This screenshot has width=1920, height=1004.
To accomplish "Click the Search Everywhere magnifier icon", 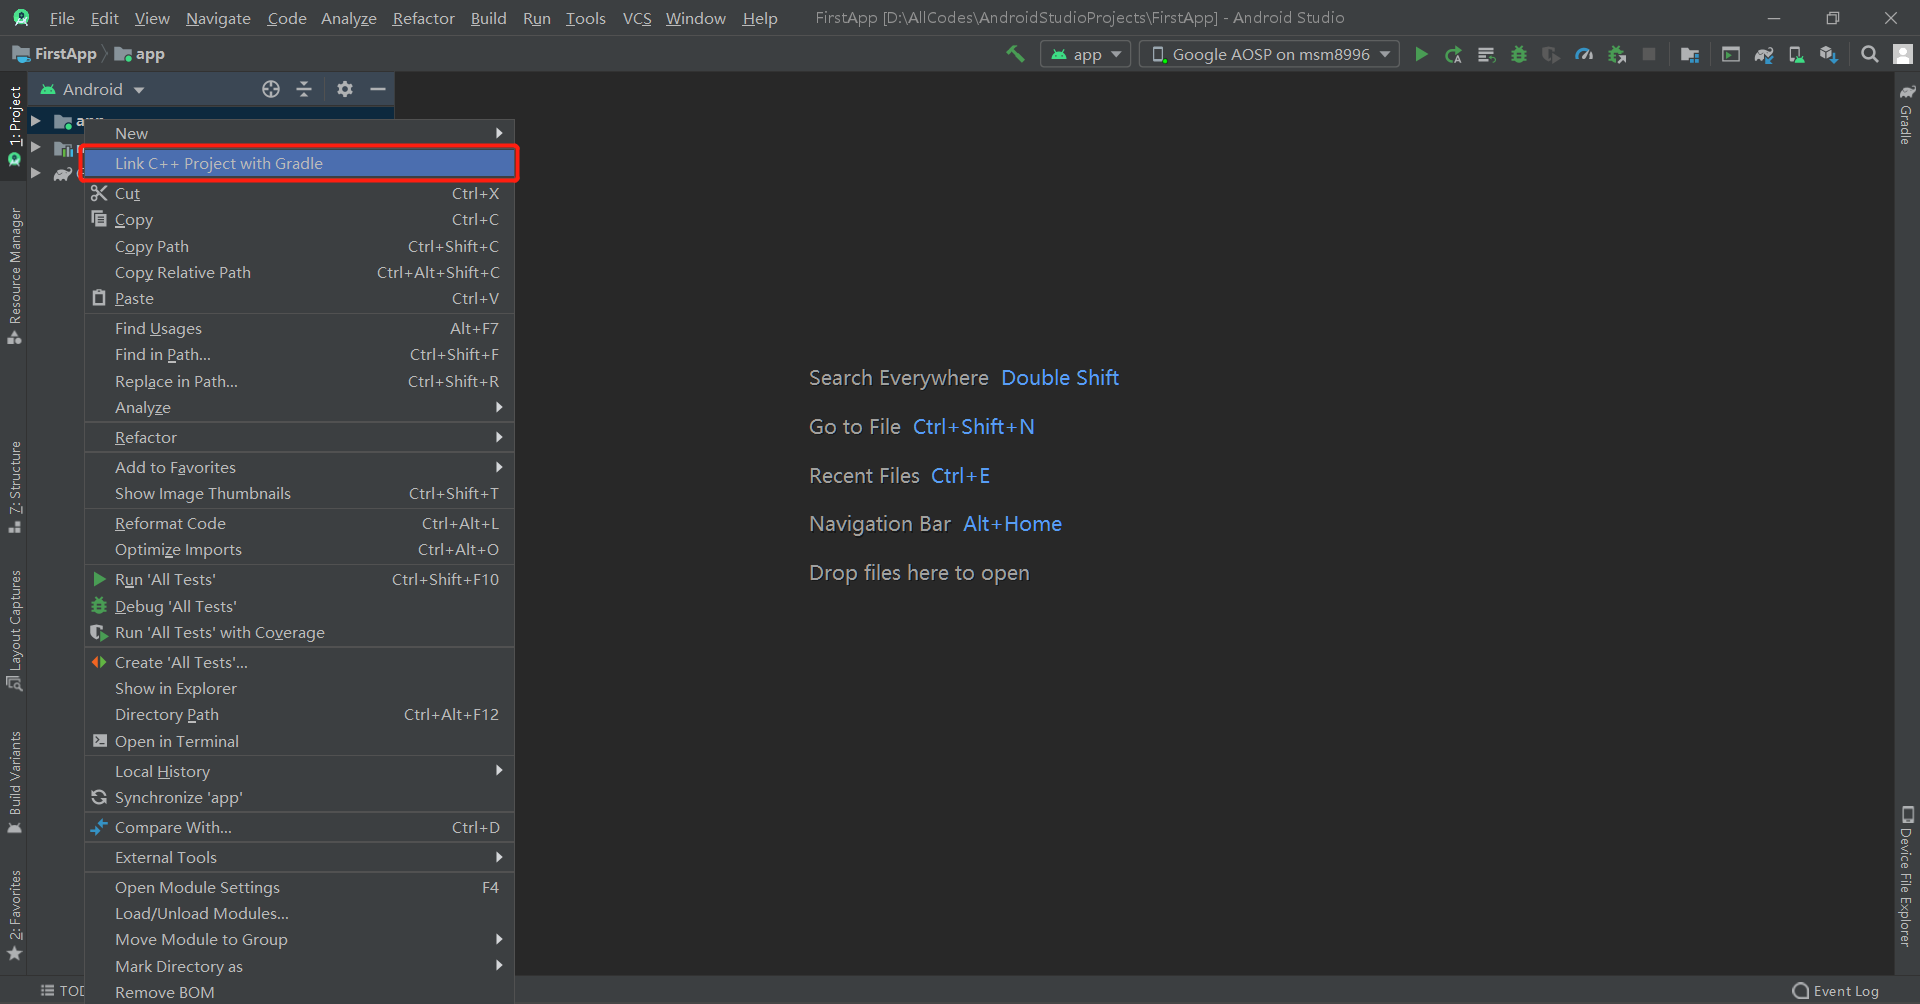I will [x=1869, y=54].
